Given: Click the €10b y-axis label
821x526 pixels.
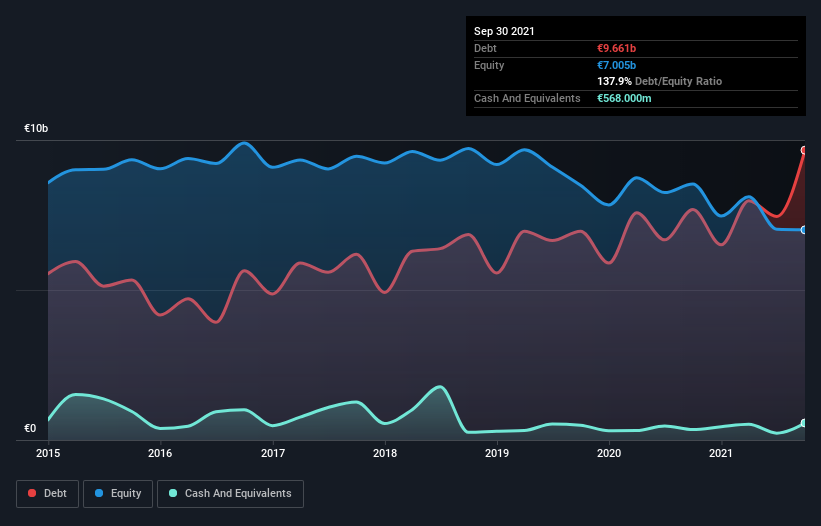Looking at the screenshot, I should [x=36, y=128].
